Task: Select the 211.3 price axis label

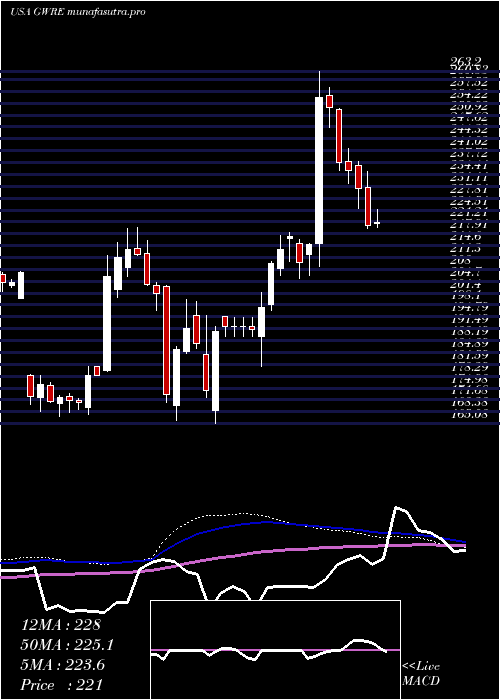Action: 467,250
